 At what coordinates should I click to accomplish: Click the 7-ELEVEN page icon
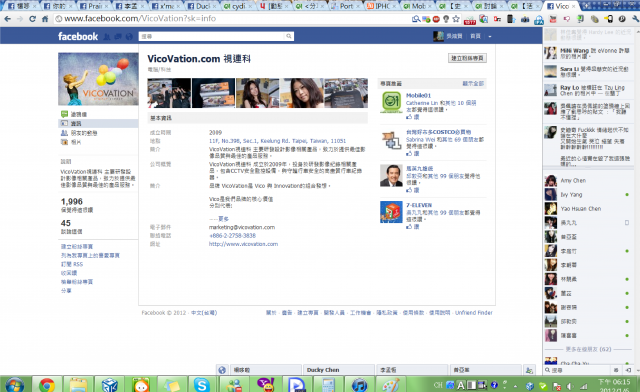[391, 212]
